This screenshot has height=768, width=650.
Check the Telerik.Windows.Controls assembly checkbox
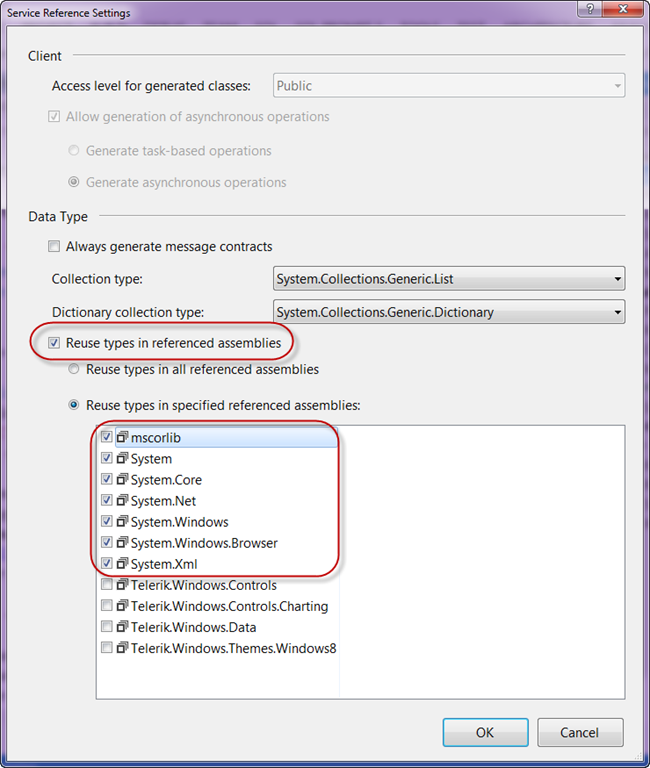coord(106,585)
